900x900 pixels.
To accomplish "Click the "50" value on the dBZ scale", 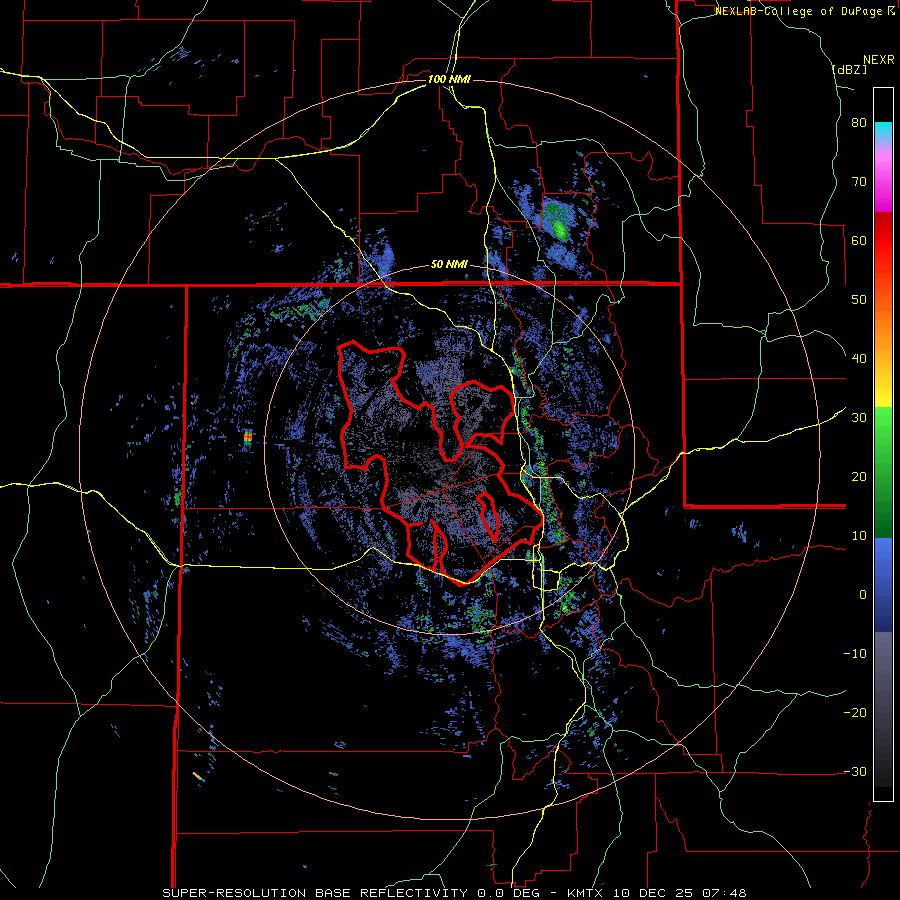I will pyautogui.click(x=859, y=300).
